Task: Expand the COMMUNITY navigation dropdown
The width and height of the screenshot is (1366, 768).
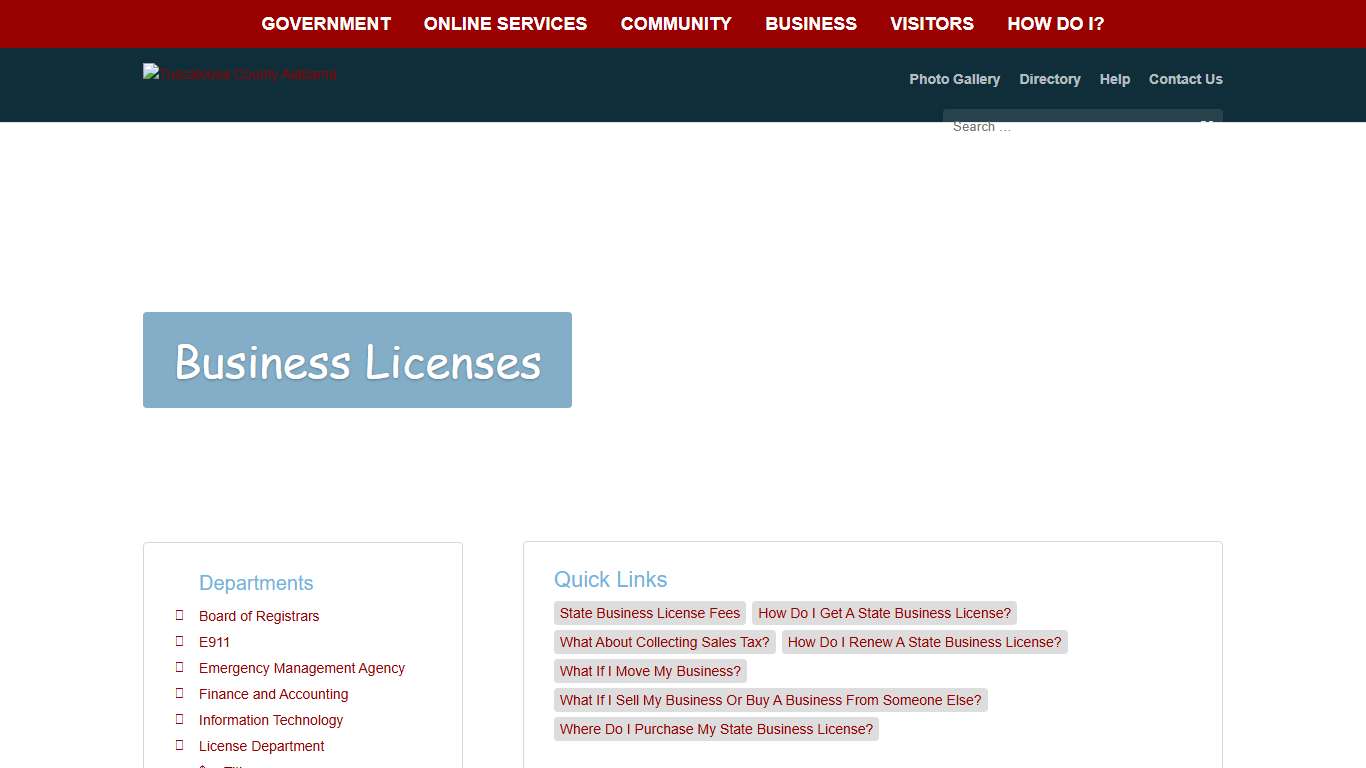Action: [676, 23]
